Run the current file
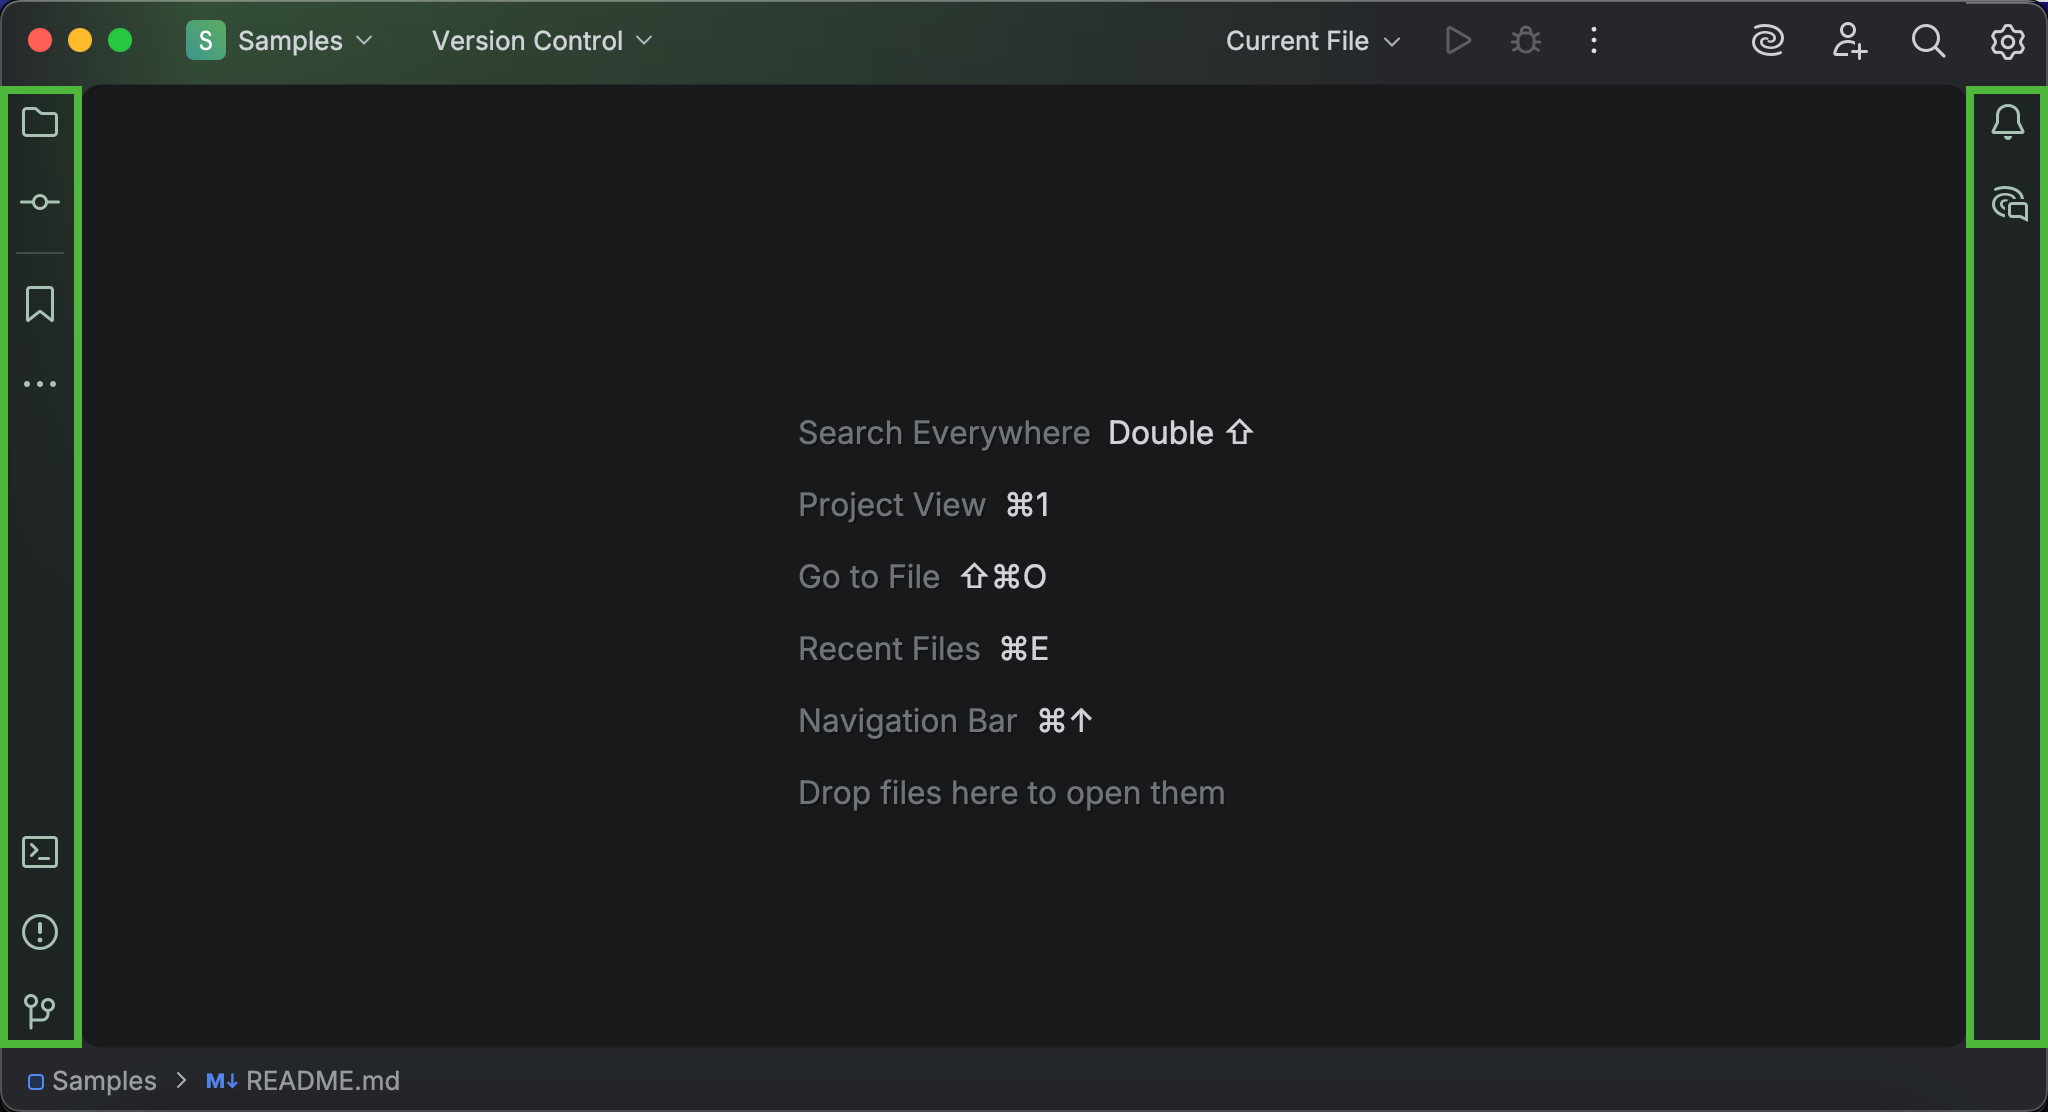2048x1112 pixels. tap(1458, 41)
